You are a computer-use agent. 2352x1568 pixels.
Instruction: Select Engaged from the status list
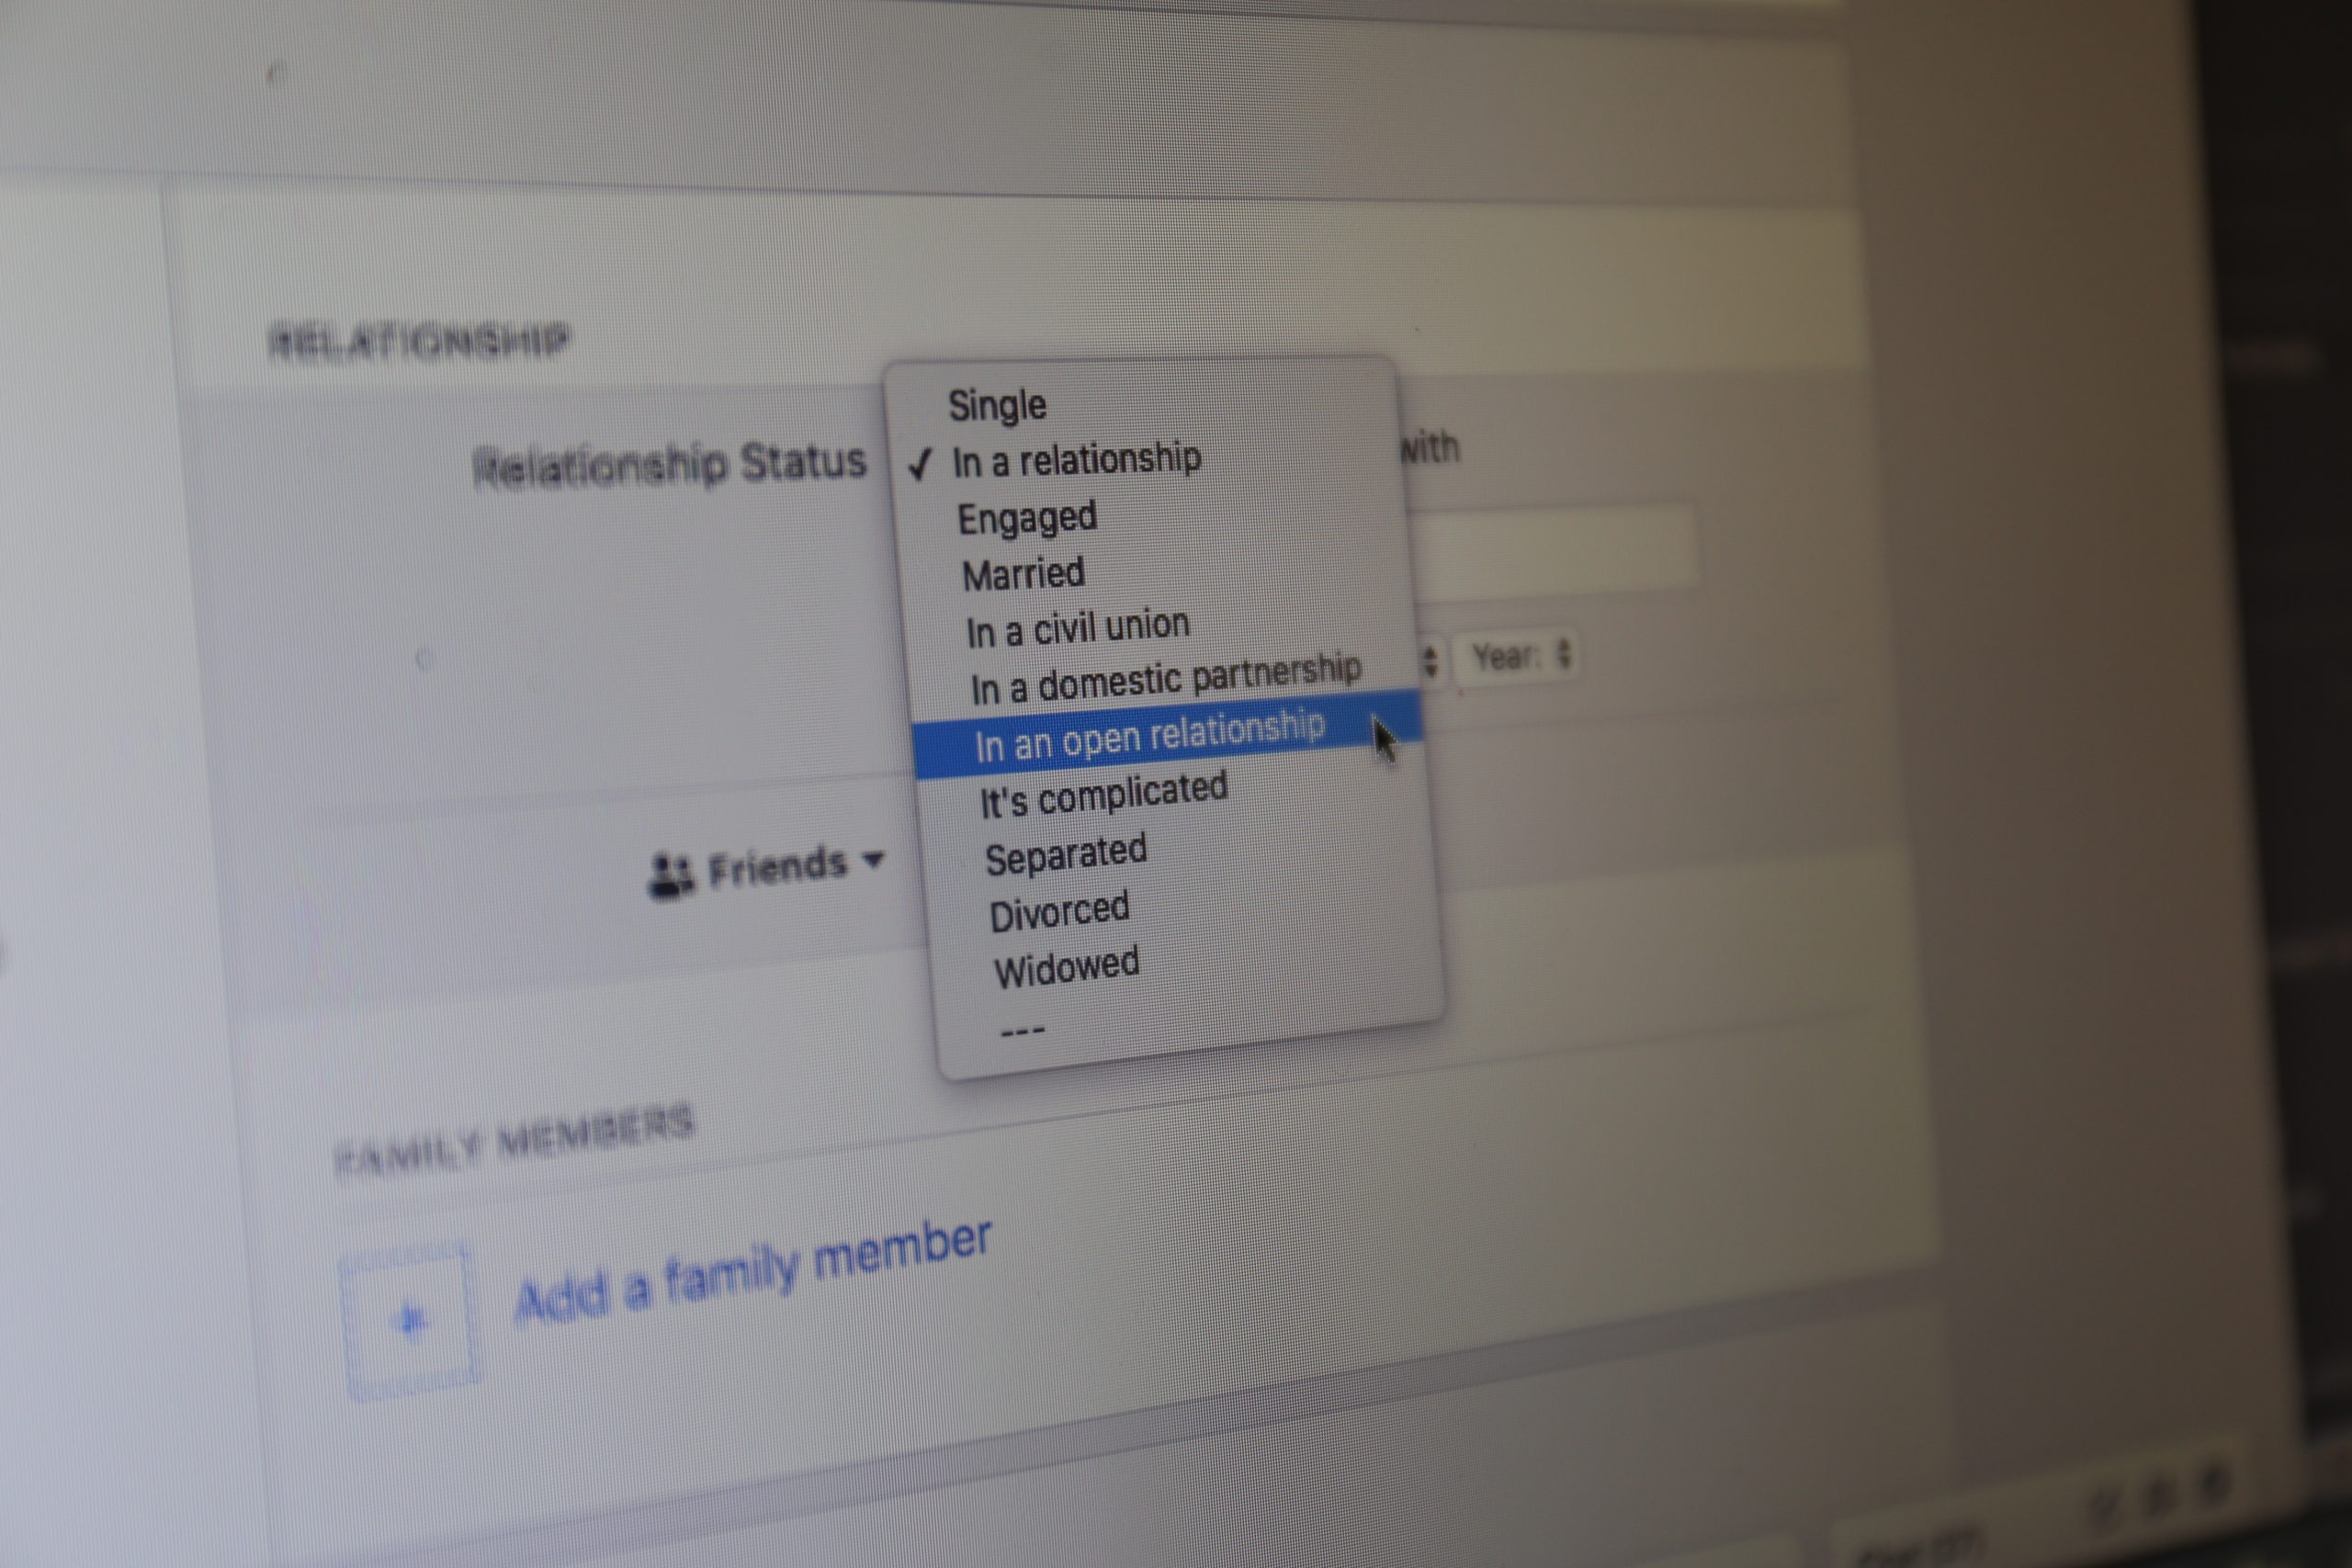tap(1027, 518)
